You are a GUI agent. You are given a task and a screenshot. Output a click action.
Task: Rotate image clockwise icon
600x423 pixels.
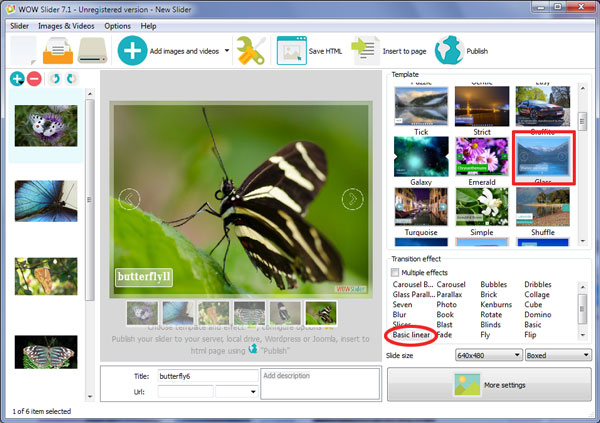pos(71,79)
